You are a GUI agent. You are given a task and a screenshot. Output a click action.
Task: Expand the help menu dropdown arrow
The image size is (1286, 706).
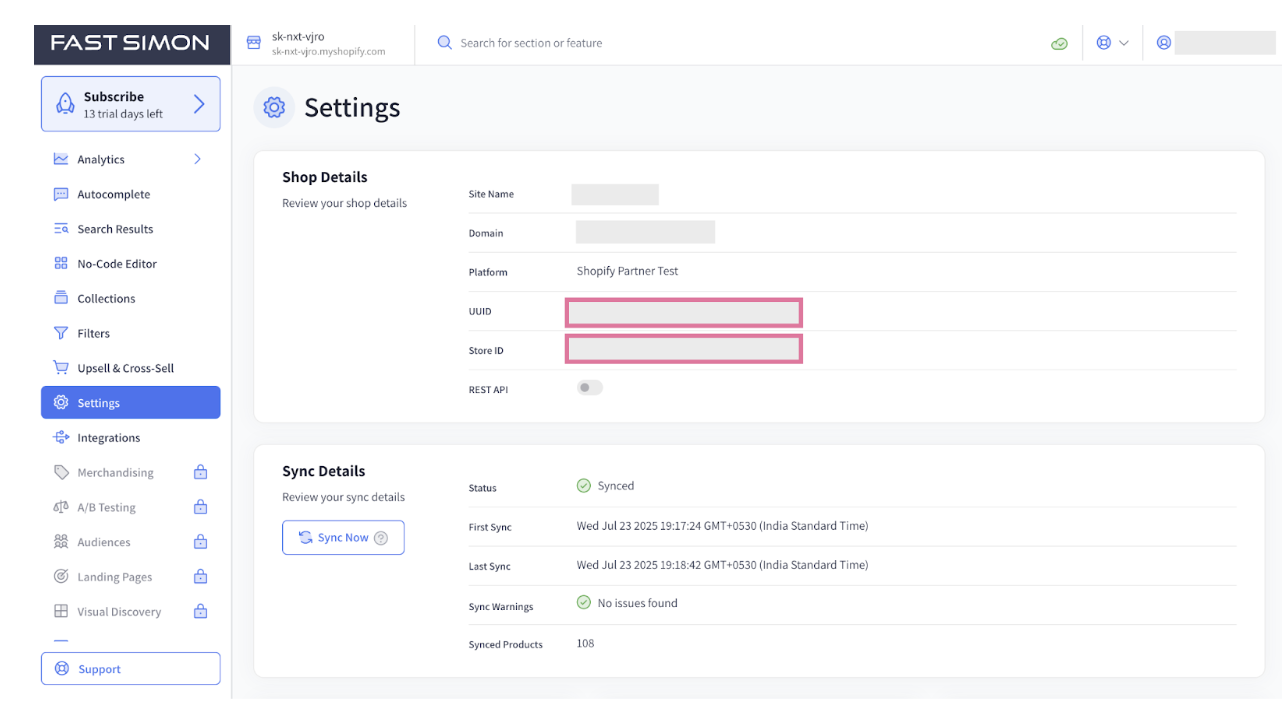click(1124, 43)
